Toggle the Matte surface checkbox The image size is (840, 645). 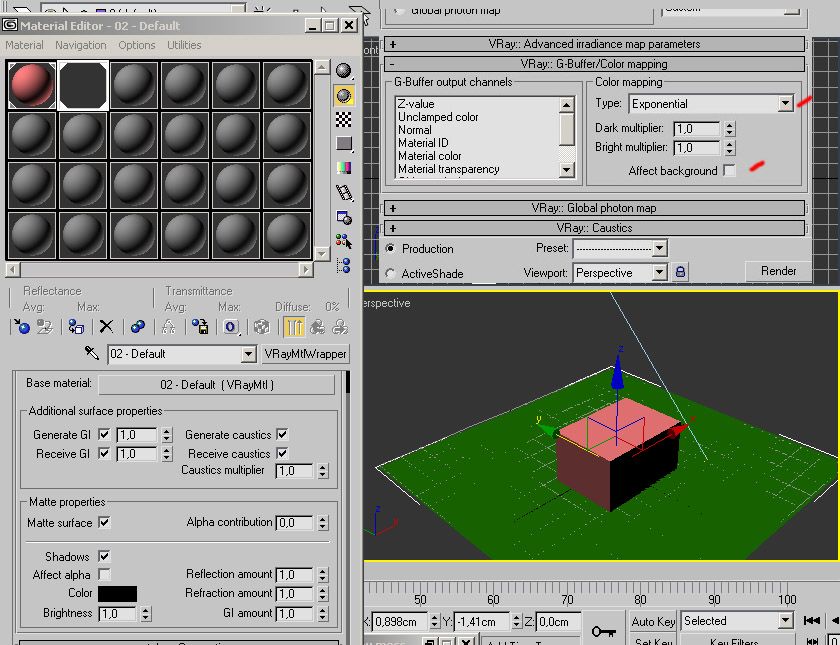click(104, 522)
